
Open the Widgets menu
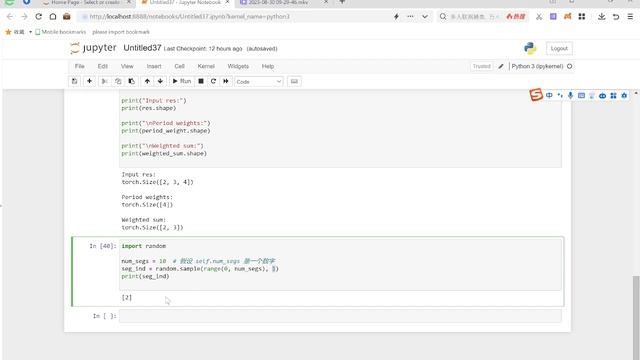pos(238,66)
